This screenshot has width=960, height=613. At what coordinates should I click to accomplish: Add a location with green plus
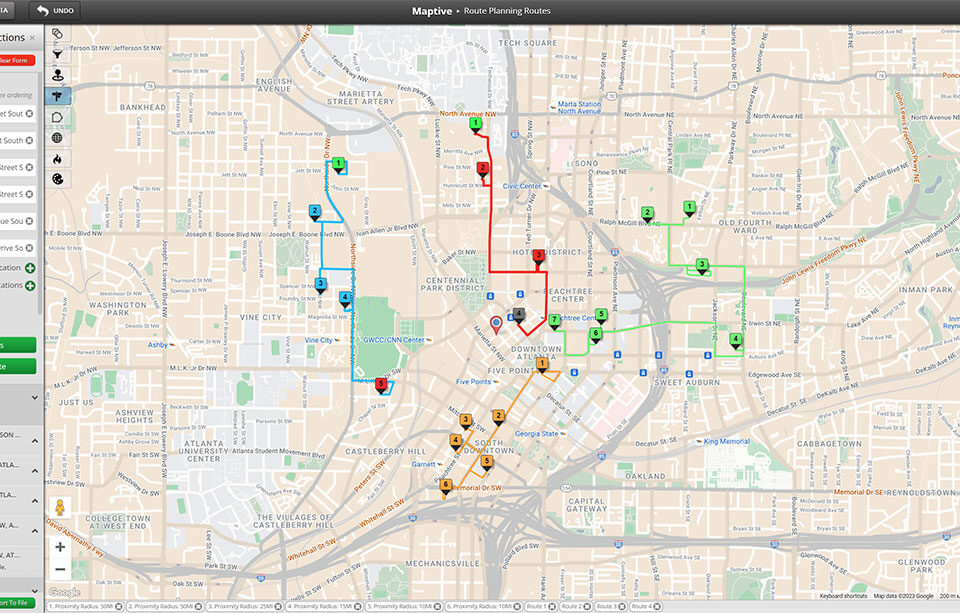click(x=30, y=268)
